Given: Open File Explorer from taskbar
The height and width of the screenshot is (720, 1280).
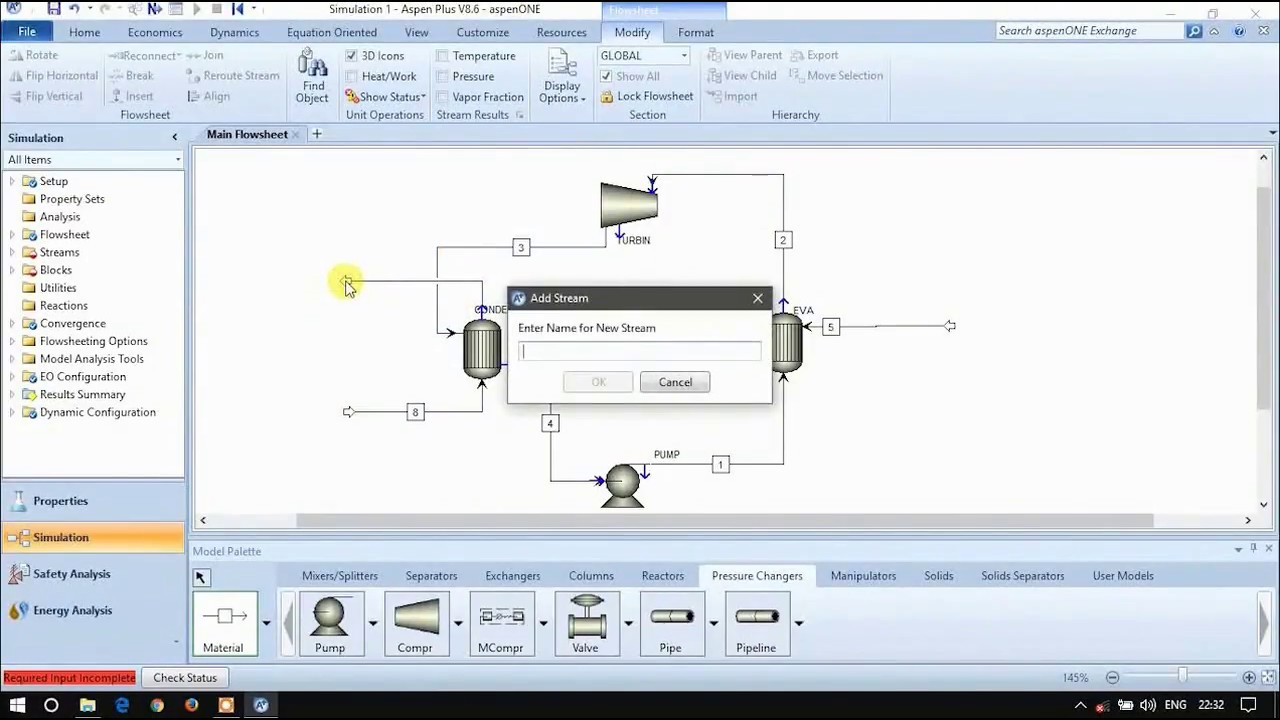Looking at the screenshot, I should [x=87, y=705].
